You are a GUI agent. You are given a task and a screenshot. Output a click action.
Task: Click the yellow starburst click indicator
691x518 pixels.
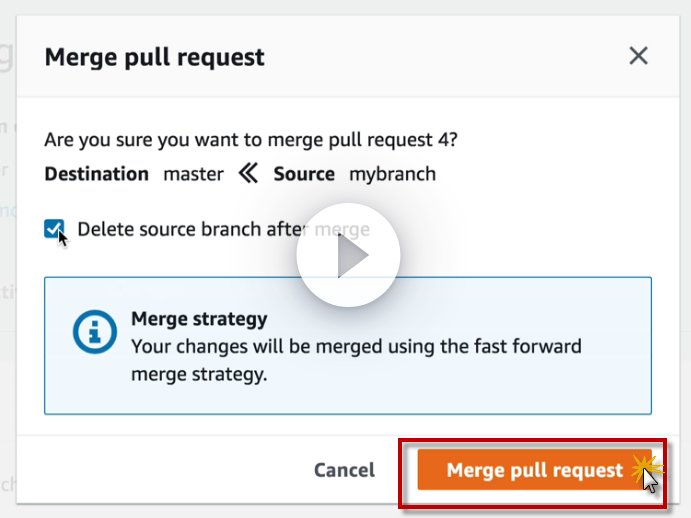click(646, 466)
